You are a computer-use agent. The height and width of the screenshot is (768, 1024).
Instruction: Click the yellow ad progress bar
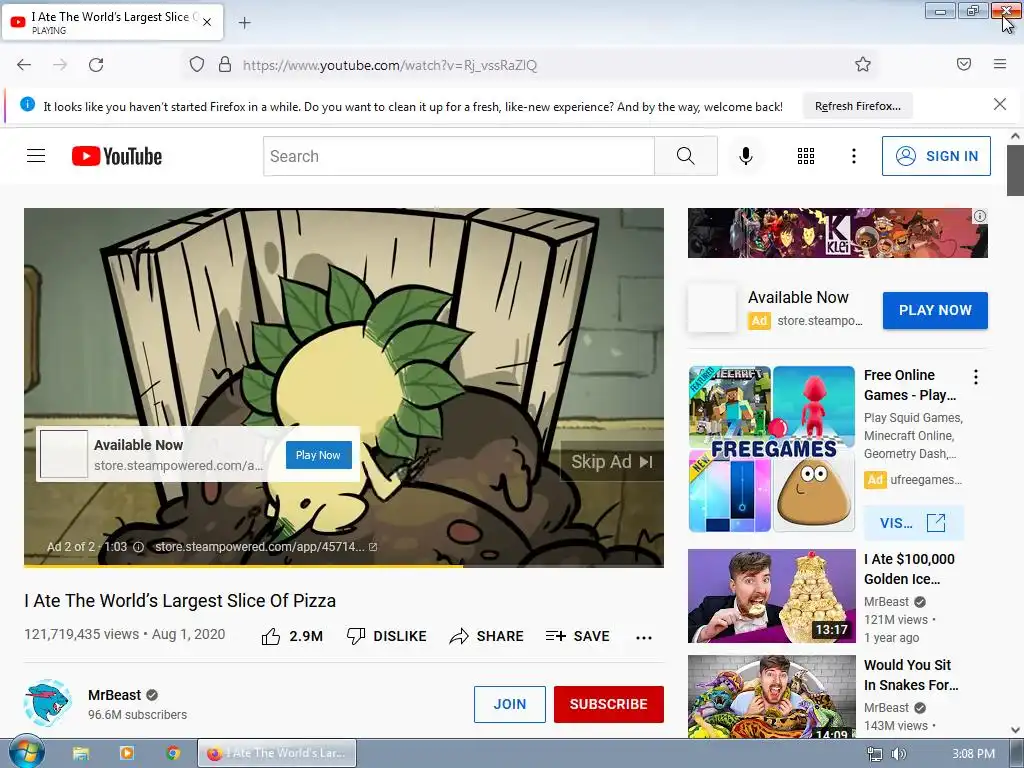pos(243,566)
